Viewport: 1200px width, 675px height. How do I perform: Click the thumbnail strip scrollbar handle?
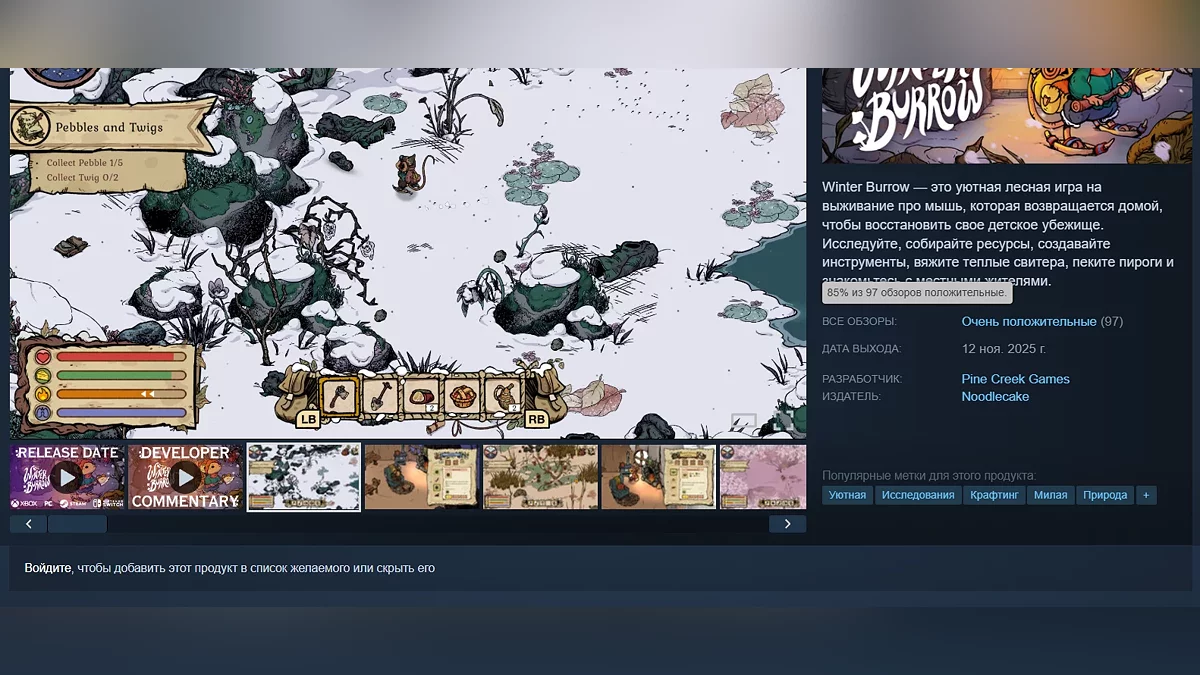[x=77, y=524]
